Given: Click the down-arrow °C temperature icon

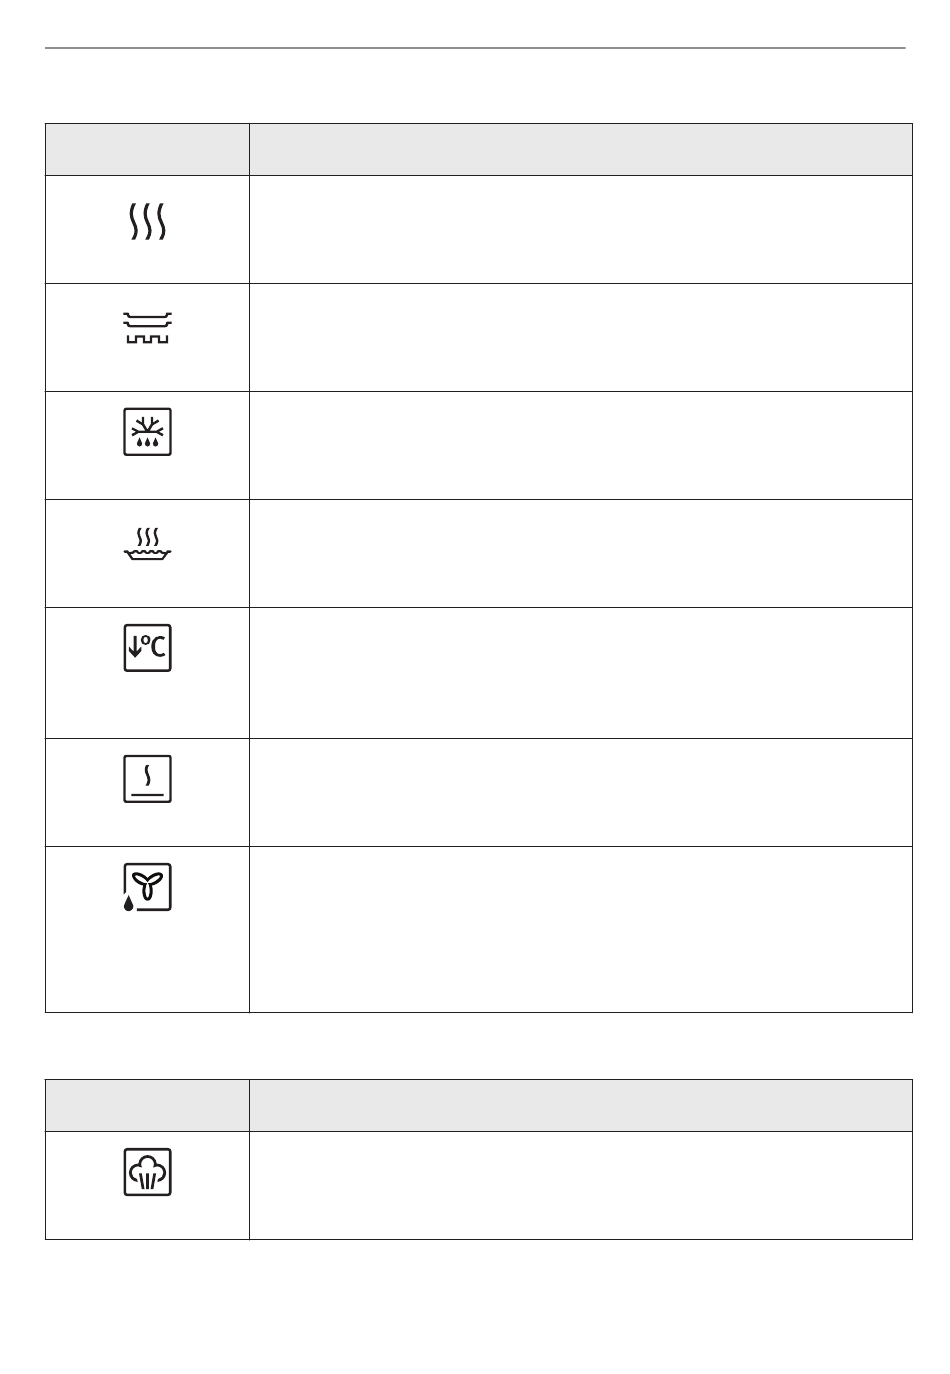Looking at the screenshot, I should (x=147, y=647).
